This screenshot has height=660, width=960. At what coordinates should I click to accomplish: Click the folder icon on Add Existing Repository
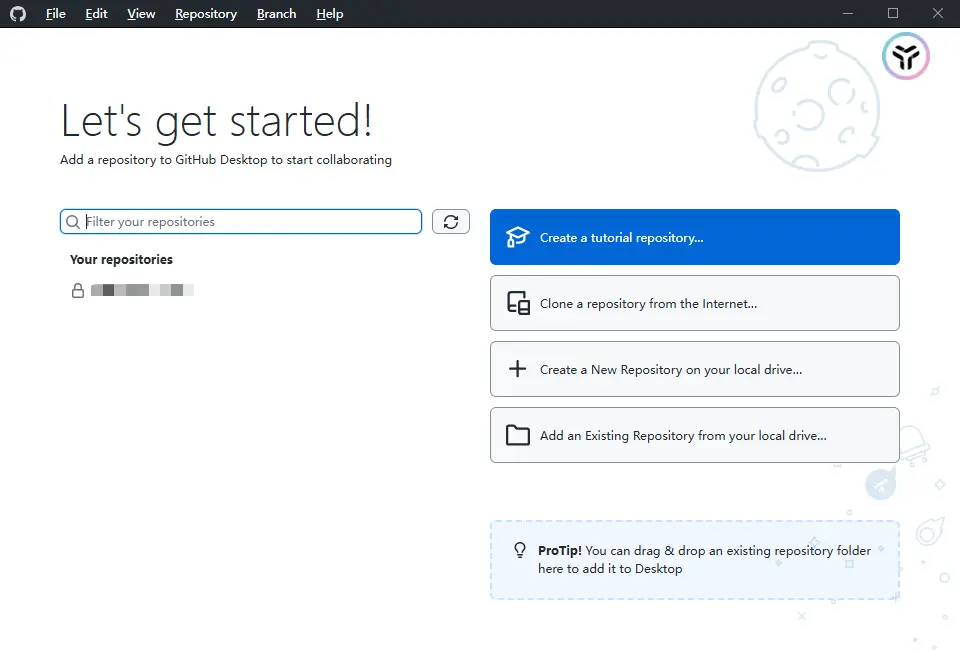(x=517, y=434)
